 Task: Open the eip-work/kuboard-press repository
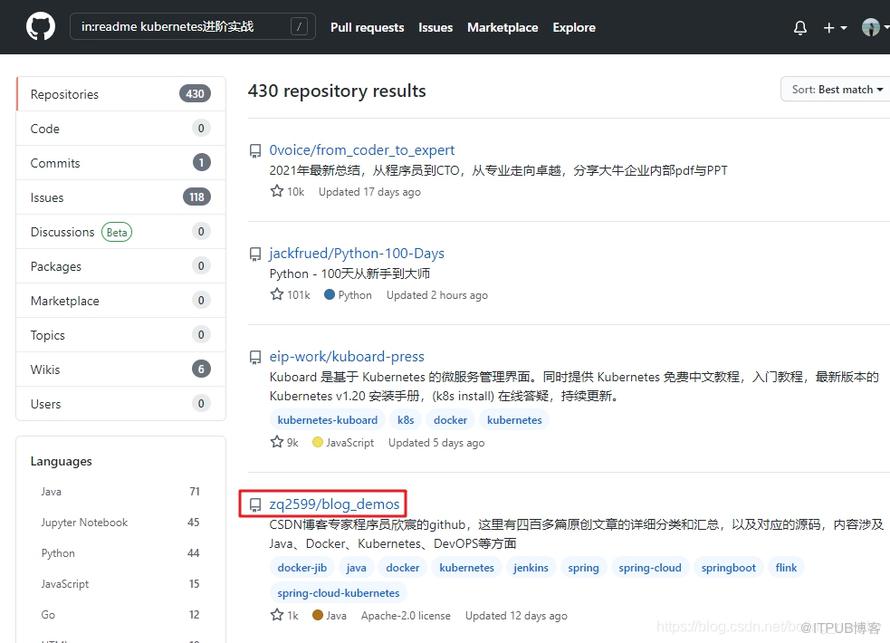(347, 356)
